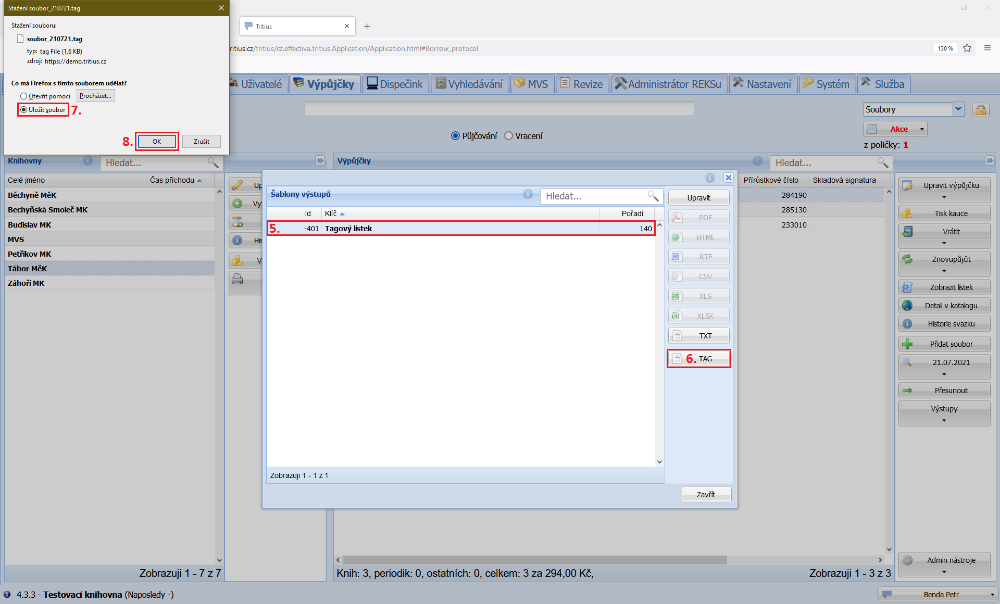Image resolution: width=1000 pixels, height=604 pixels.
Task: Click the Detail v katalogu globe button
Action: click(945, 305)
